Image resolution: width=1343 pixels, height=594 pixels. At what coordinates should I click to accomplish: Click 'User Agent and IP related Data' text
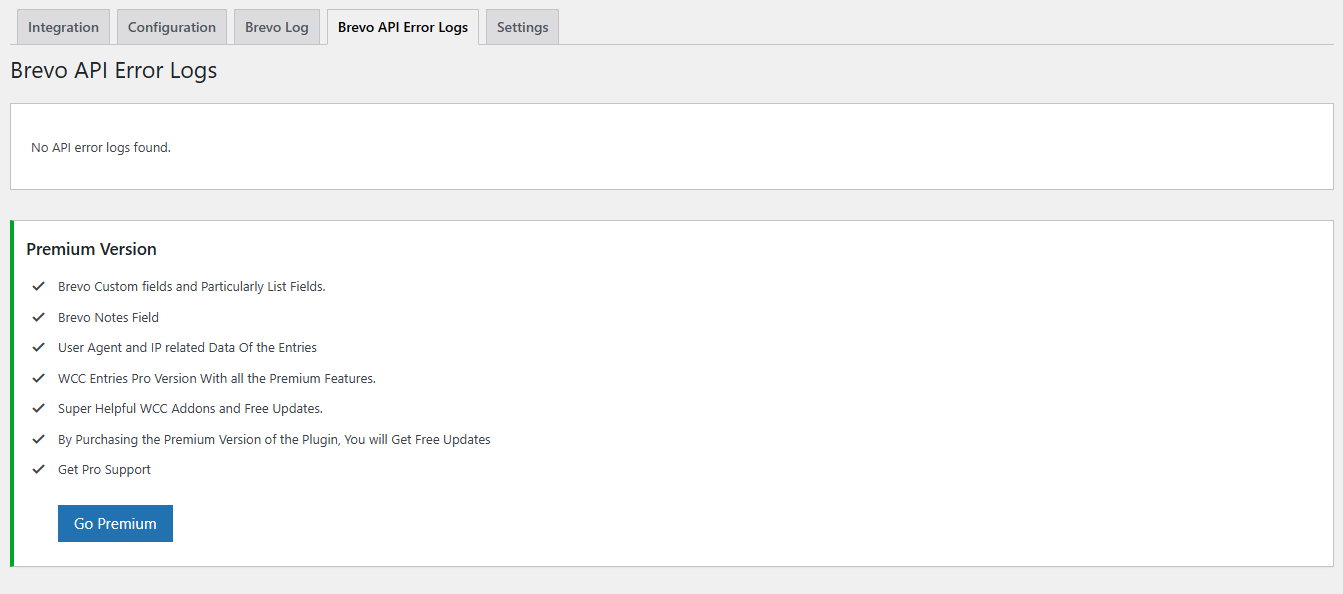[187, 348]
